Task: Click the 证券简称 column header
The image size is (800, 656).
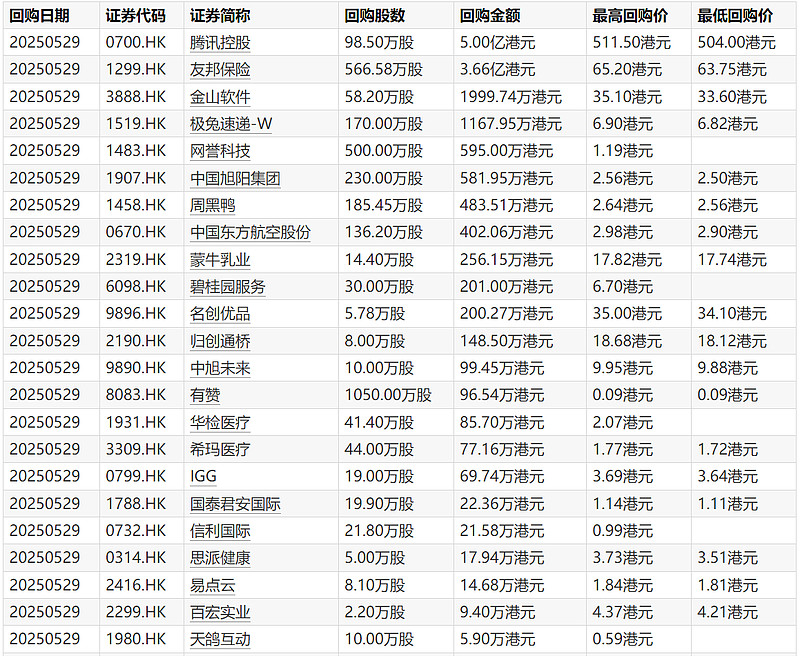Action: pos(220,16)
